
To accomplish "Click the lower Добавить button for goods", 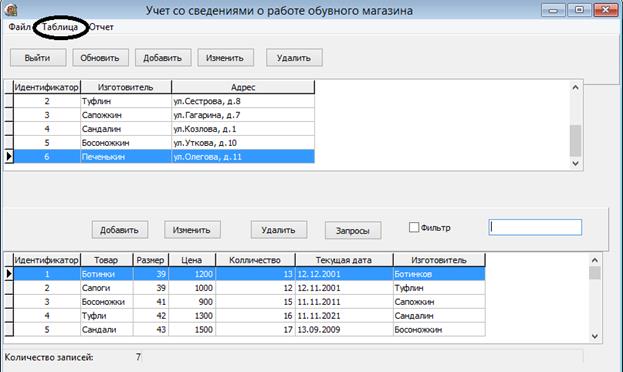I will click(120, 230).
